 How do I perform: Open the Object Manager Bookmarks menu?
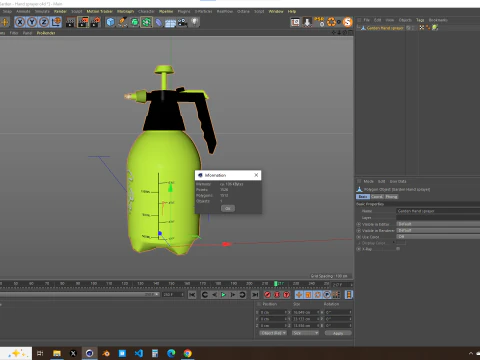tap(438, 20)
